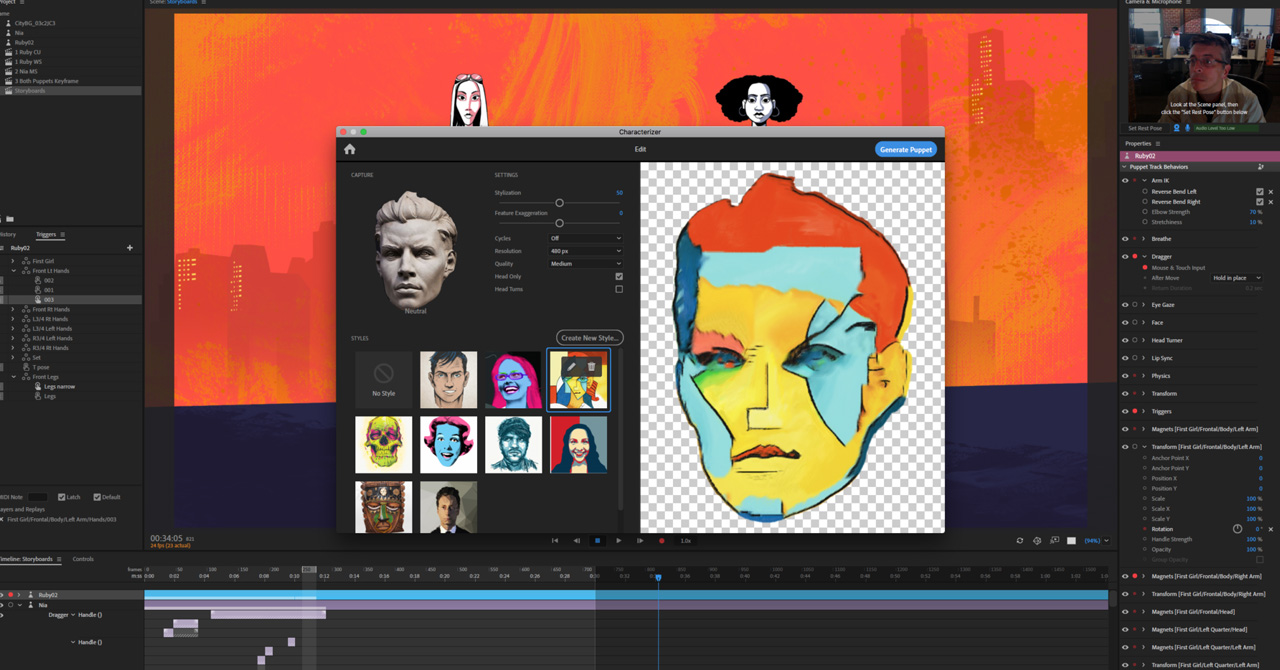1280x670 pixels.
Task: Switch to the Controls tab
Action: [x=83, y=559]
